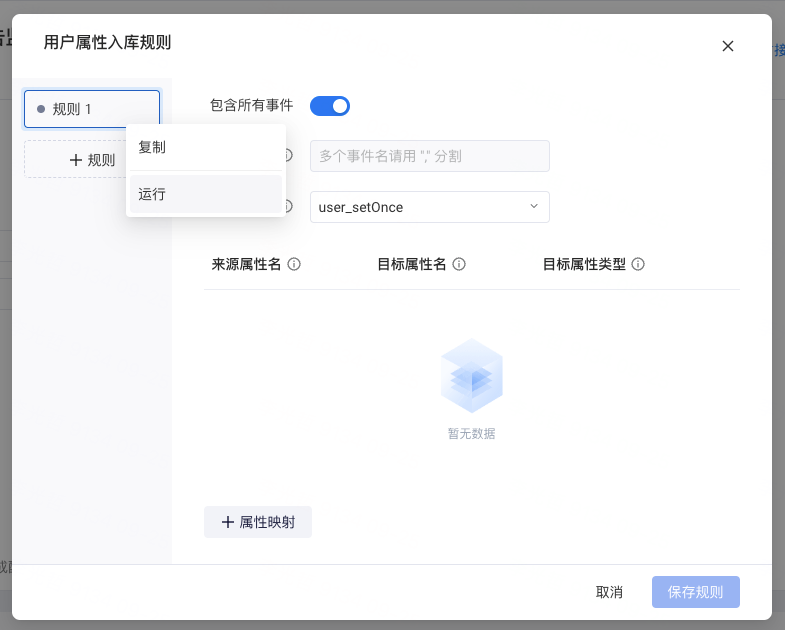
Task: Click info icon left of event names input
Action: tap(290, 156)
